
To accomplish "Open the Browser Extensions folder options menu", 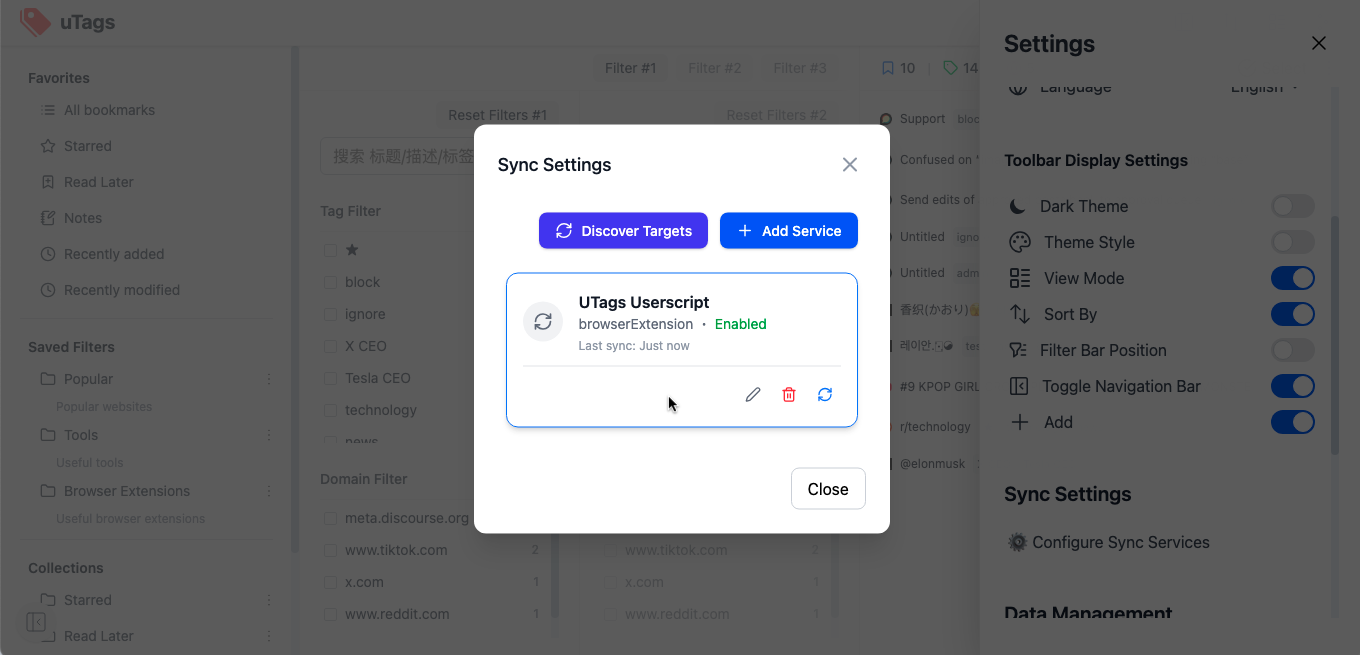I will pyautogui.click(x=269, y=491).
